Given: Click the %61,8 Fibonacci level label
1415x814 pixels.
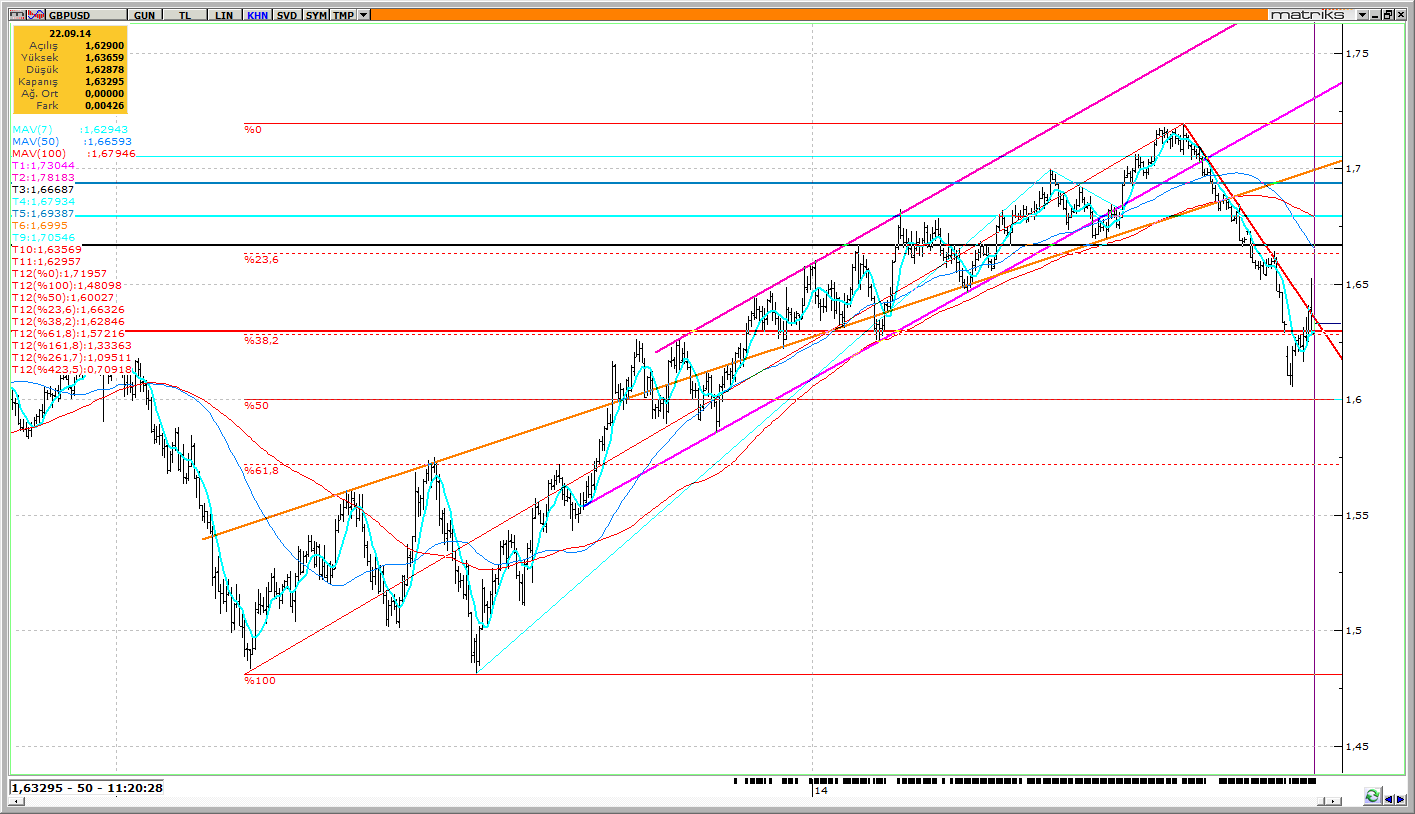Looking at the screenshot, I should 260,470.
